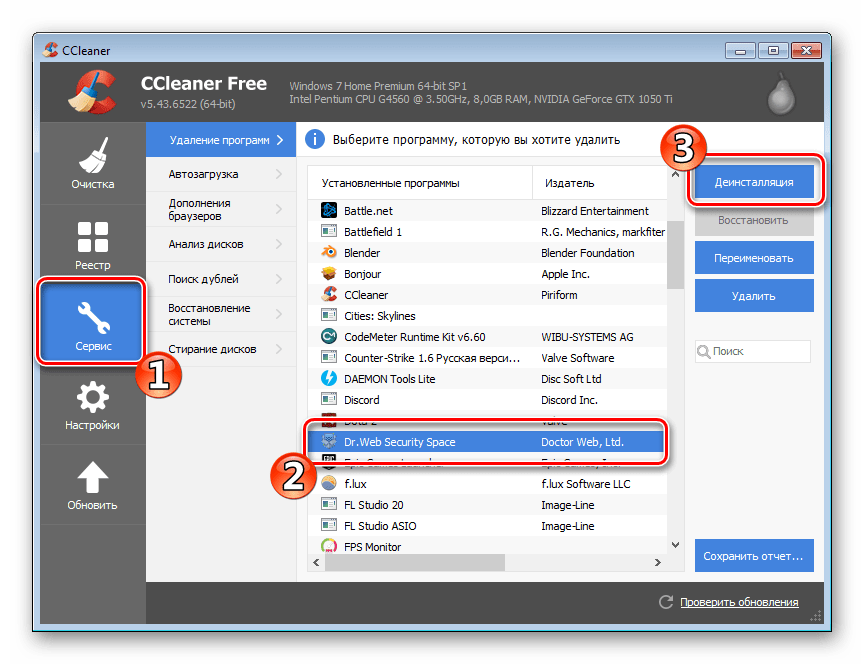The height and width of the screenshot is (664, 864).
Task: Select the Blender icon in program list
Action: (x=329, y=253)
